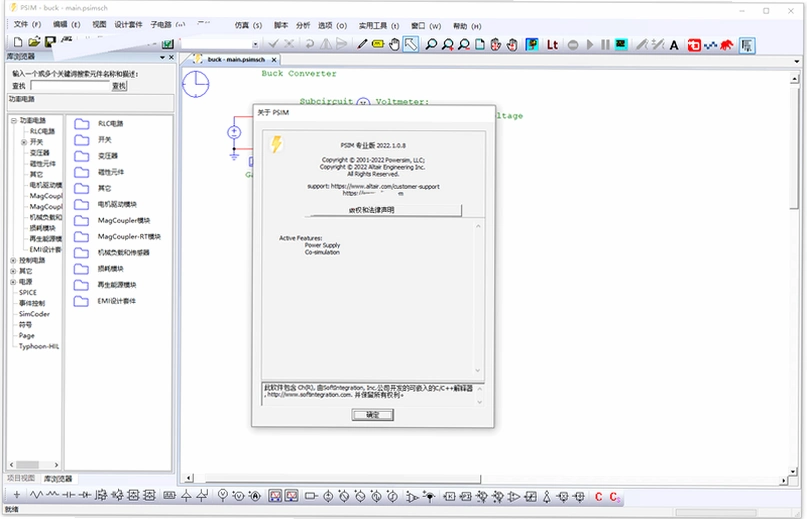Close the library browser panel
The image size is (807, 519).
[171, 57]
